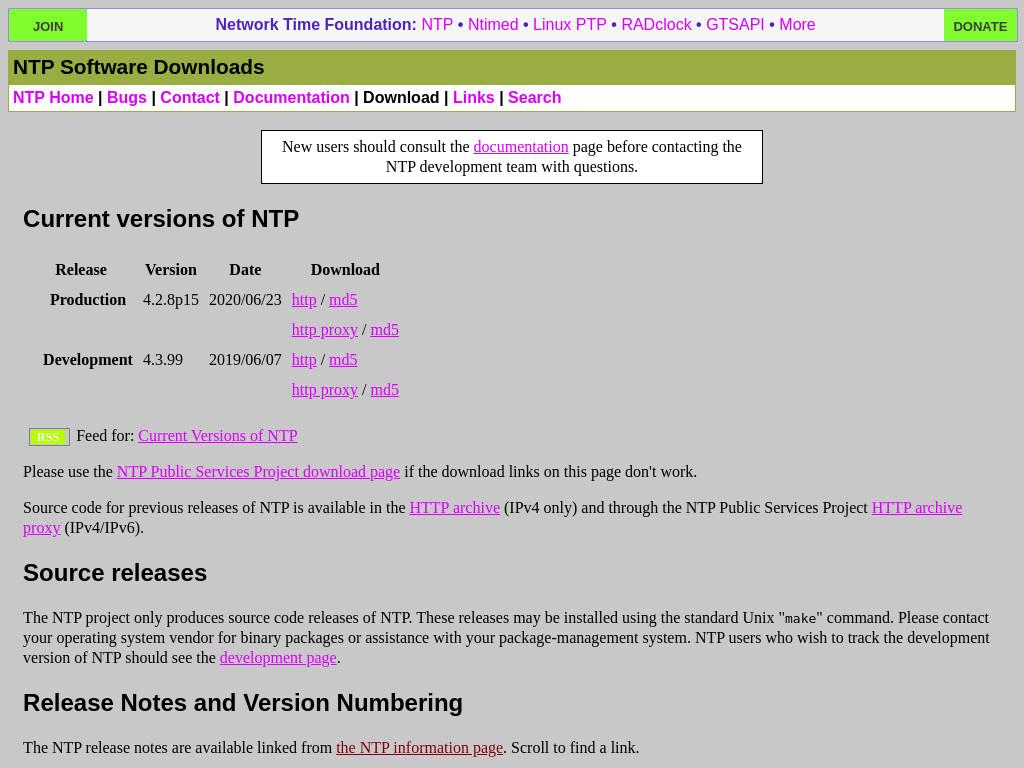The height and width of the screenshot is (768, 1024).
Task: Open the NTP information page link
Action: point(419,748)
